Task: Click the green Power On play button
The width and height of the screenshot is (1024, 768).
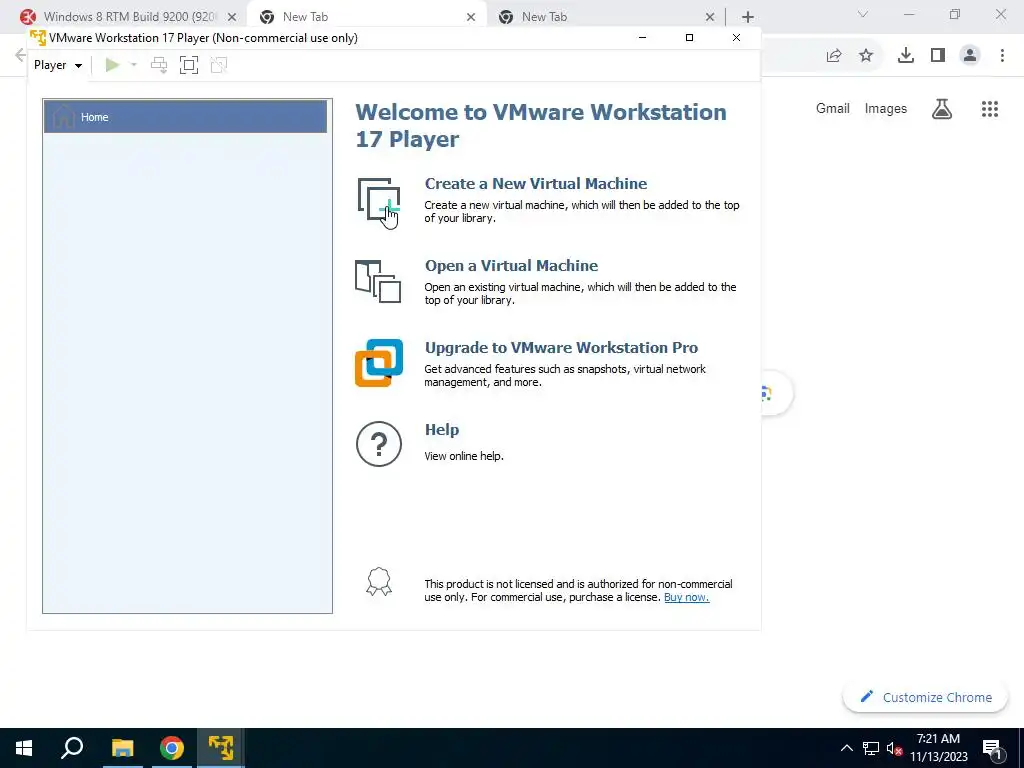Action: tap(112, 65)
